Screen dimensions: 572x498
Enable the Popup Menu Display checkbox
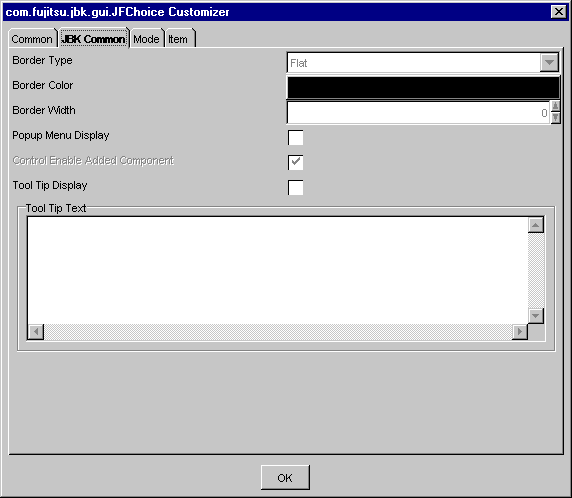(x=295, y=138)
